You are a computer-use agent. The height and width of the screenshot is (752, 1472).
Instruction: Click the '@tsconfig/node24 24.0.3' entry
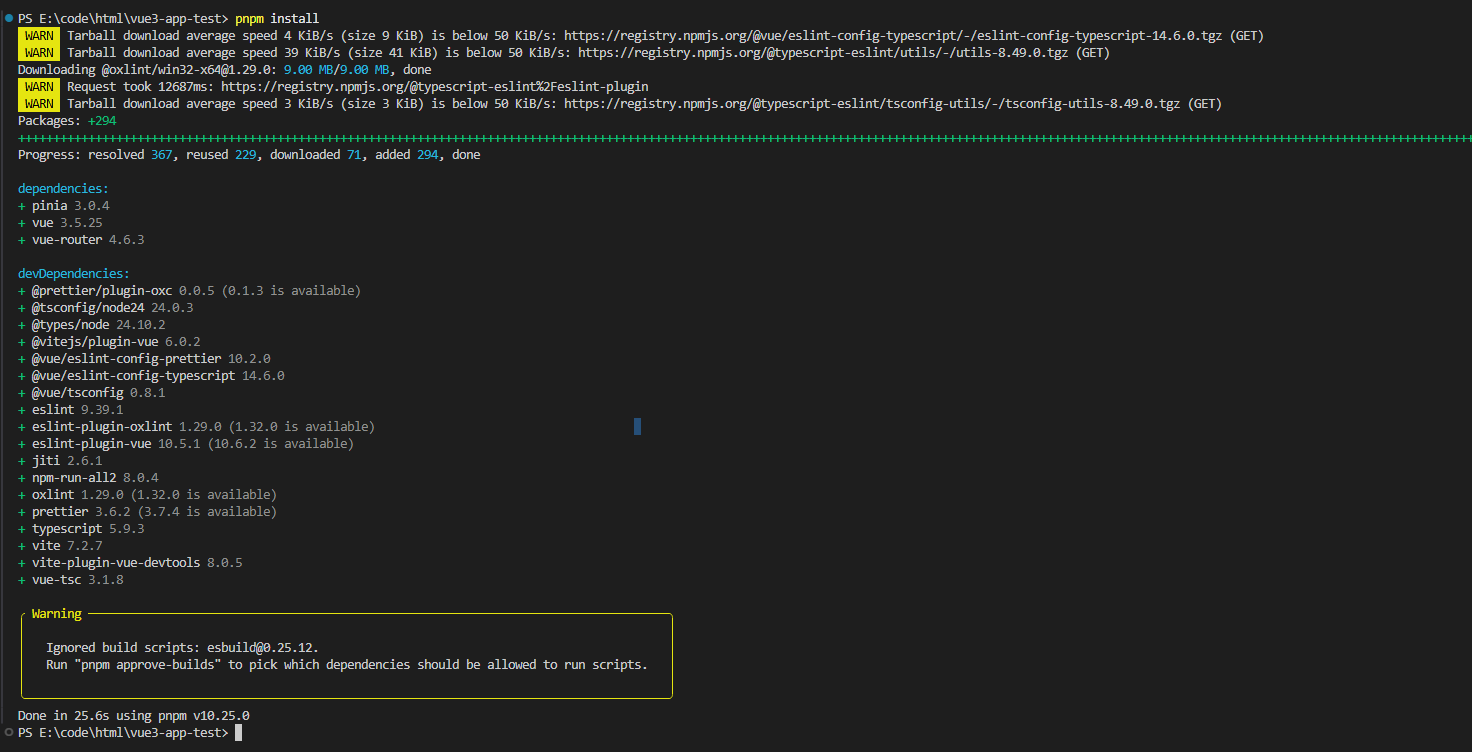point(106,308)
